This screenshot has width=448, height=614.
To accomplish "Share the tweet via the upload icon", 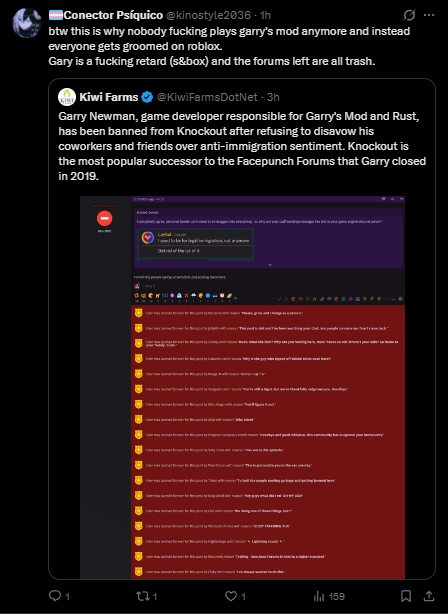I will pos(429,596).
